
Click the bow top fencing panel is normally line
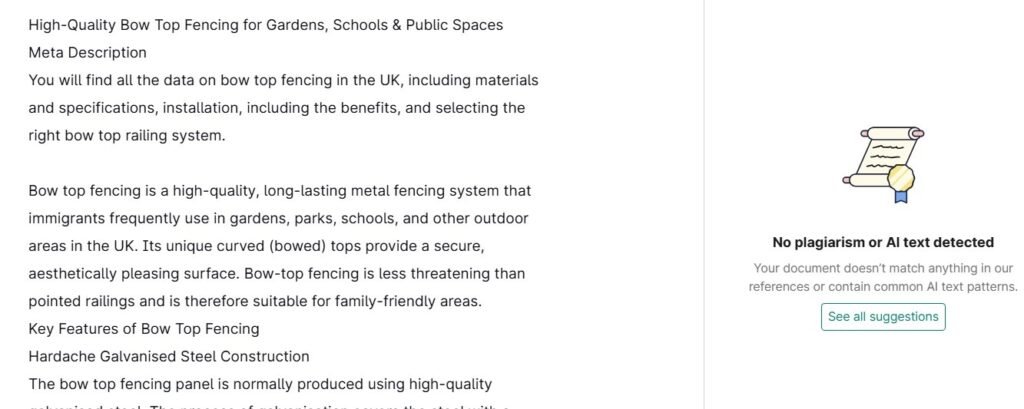(260, 384)
